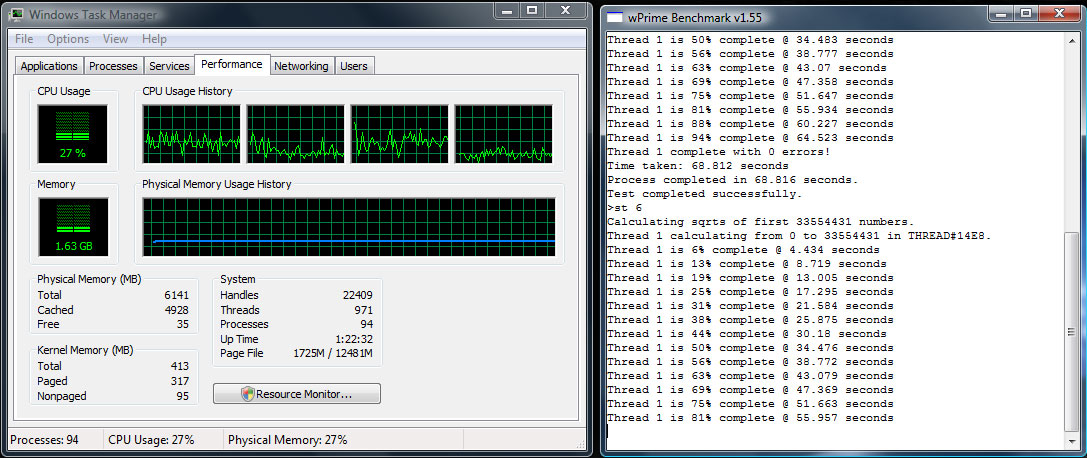
Task: Click the Page File value 1725M / 12481M
Action: 333,353
